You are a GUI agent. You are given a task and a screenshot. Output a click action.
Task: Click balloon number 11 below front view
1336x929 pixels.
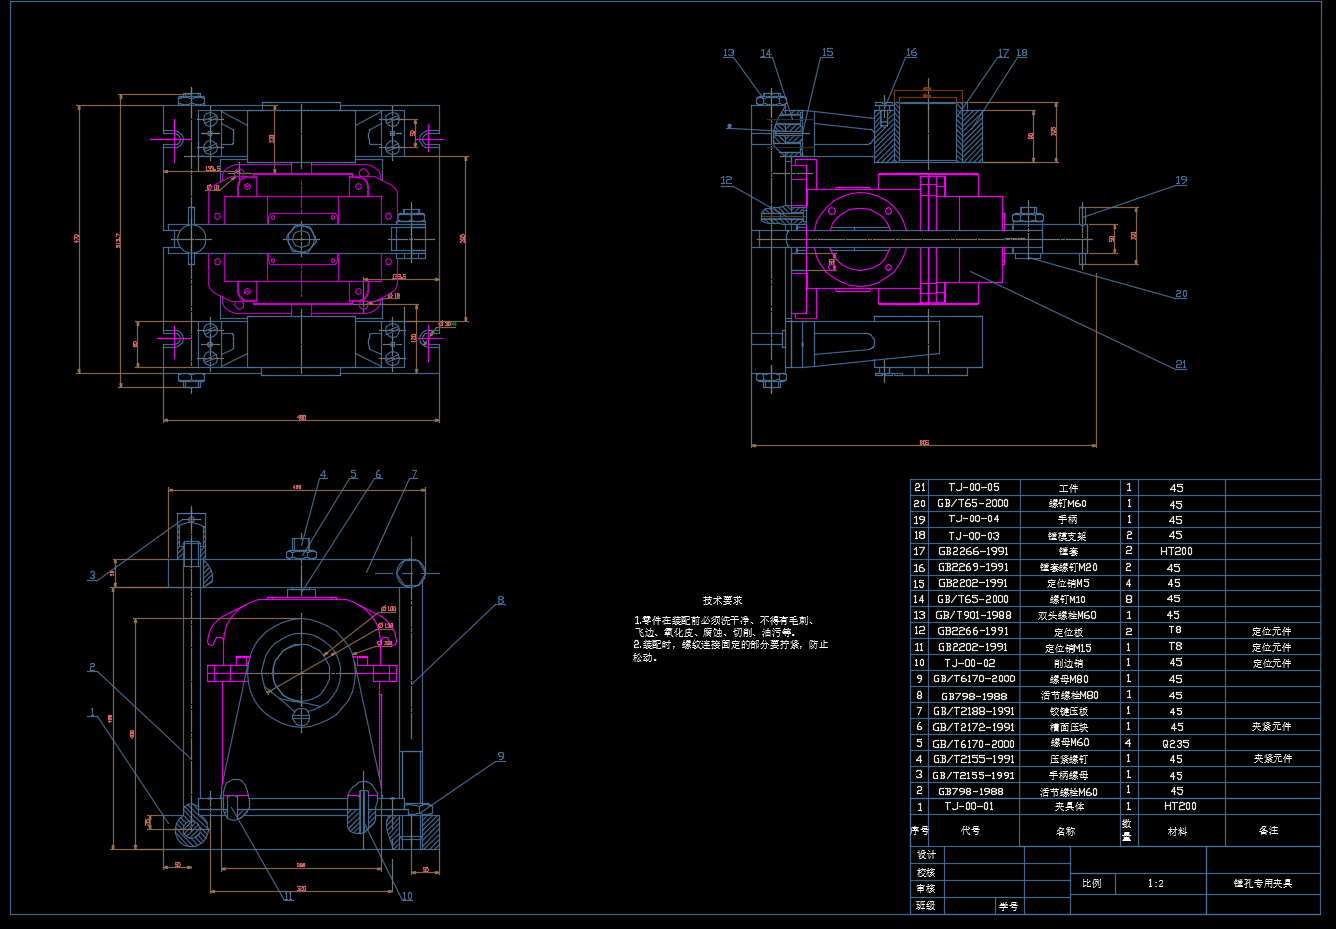[x=288, y=897]
